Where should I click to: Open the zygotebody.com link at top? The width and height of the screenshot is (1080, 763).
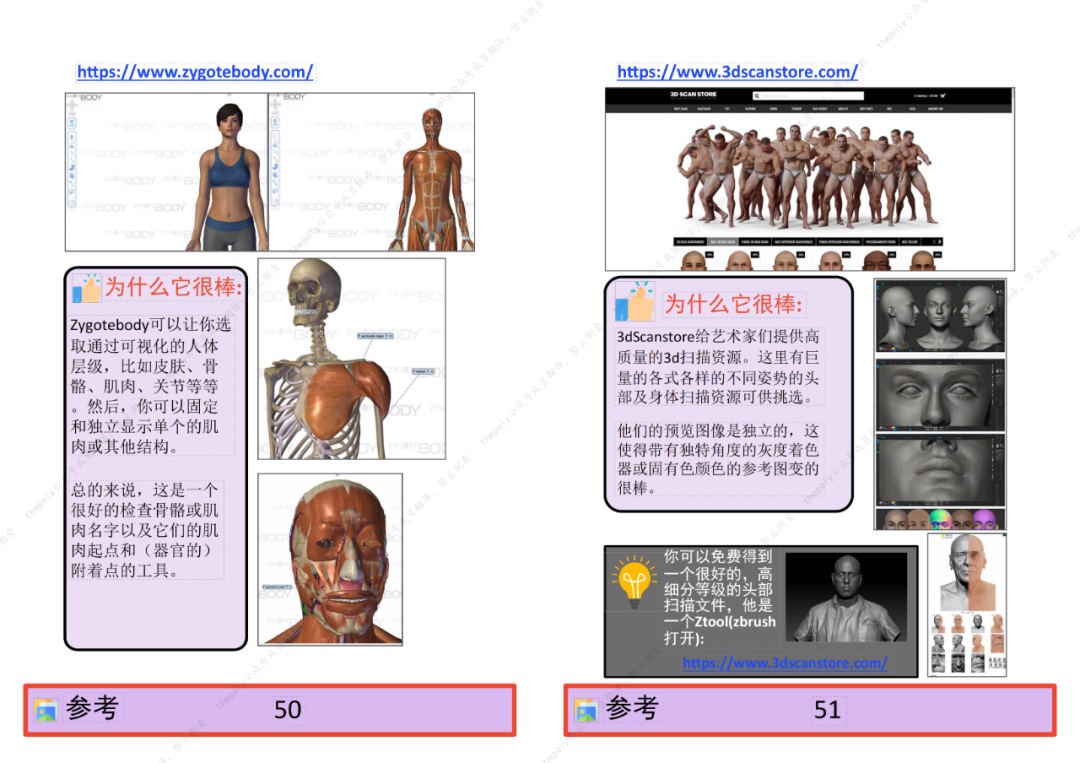coord(195,72)
